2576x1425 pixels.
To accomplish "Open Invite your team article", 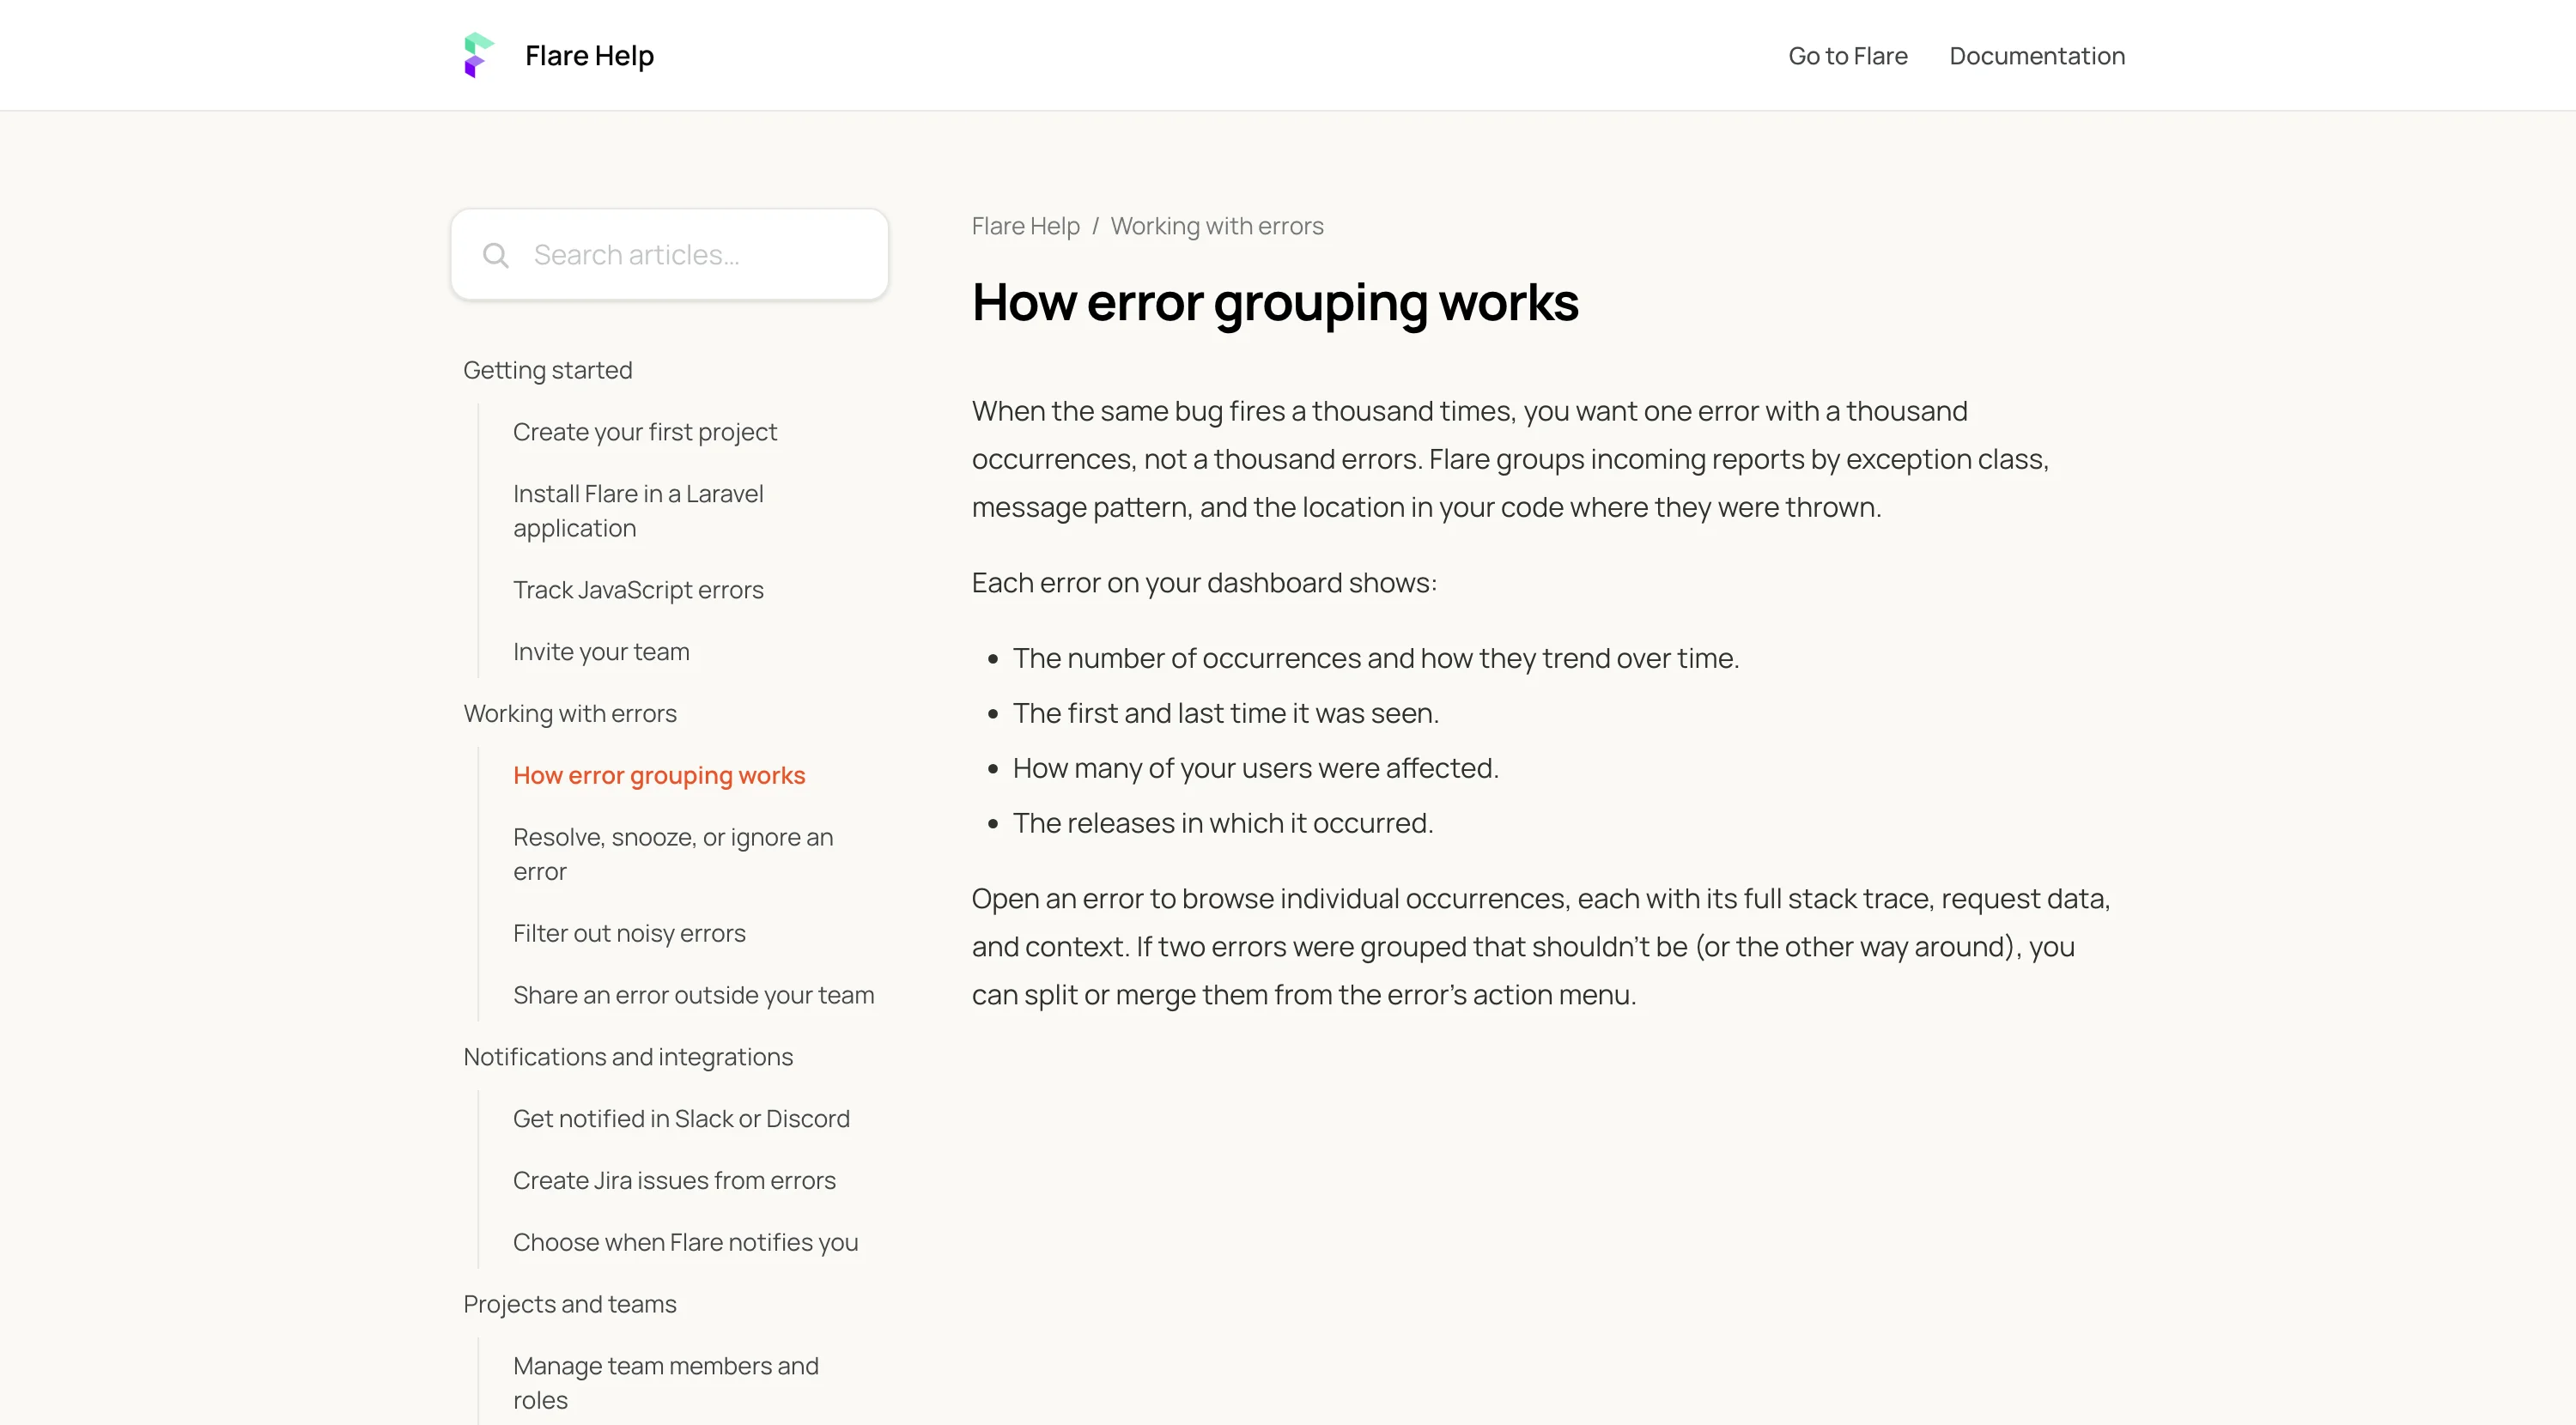I will (601, 652).
